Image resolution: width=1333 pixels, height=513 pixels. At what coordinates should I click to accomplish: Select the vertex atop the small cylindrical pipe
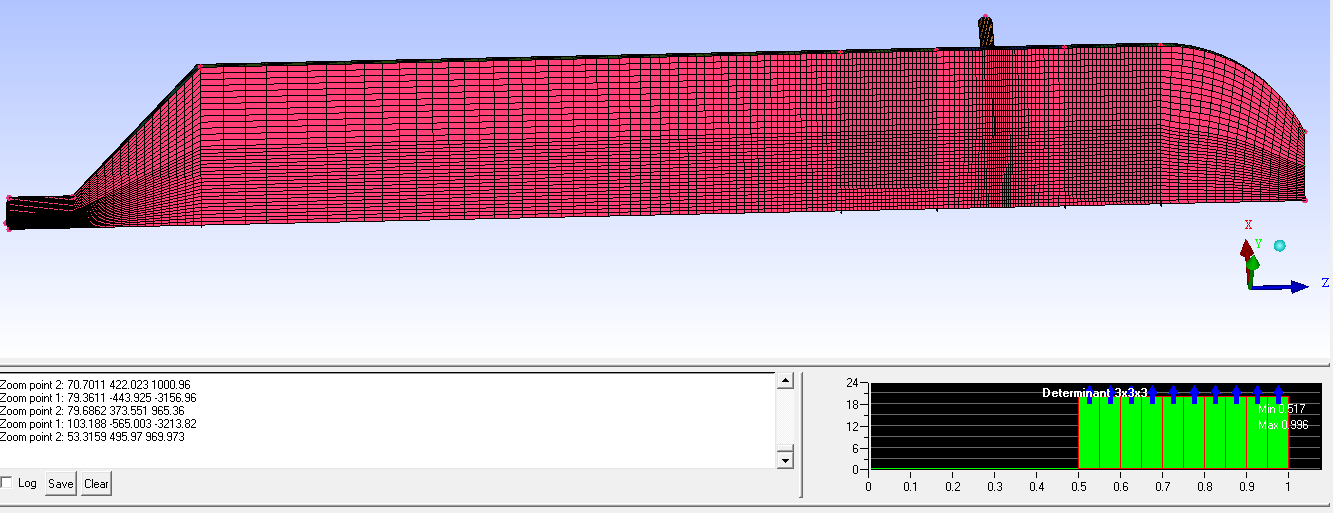coord(986,17)
